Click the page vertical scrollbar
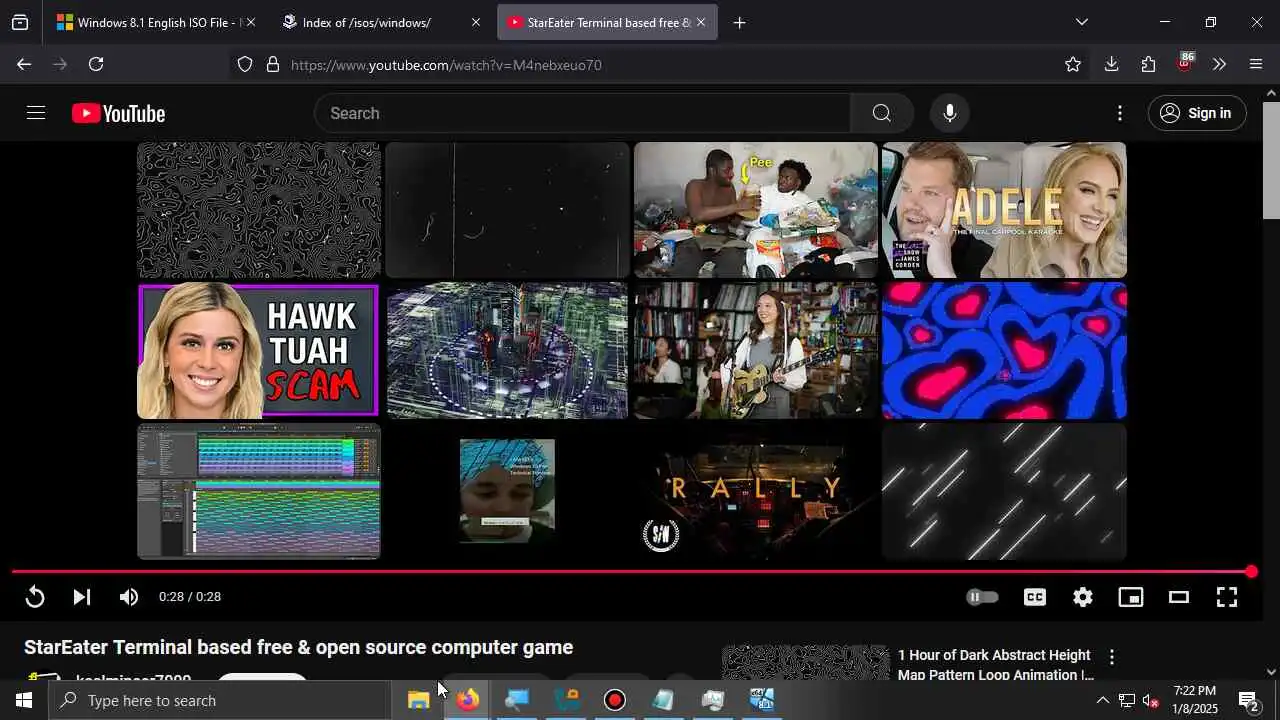 point(1271,160)
